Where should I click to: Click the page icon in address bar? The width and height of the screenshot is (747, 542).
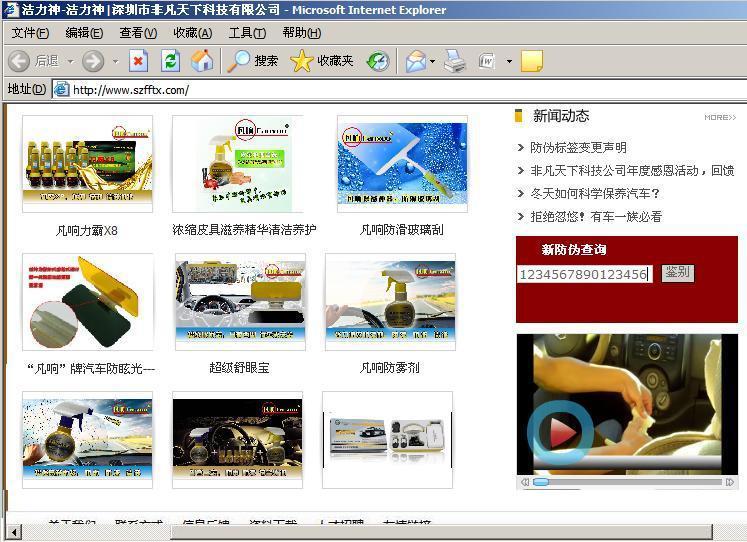(x=61, y=89)
